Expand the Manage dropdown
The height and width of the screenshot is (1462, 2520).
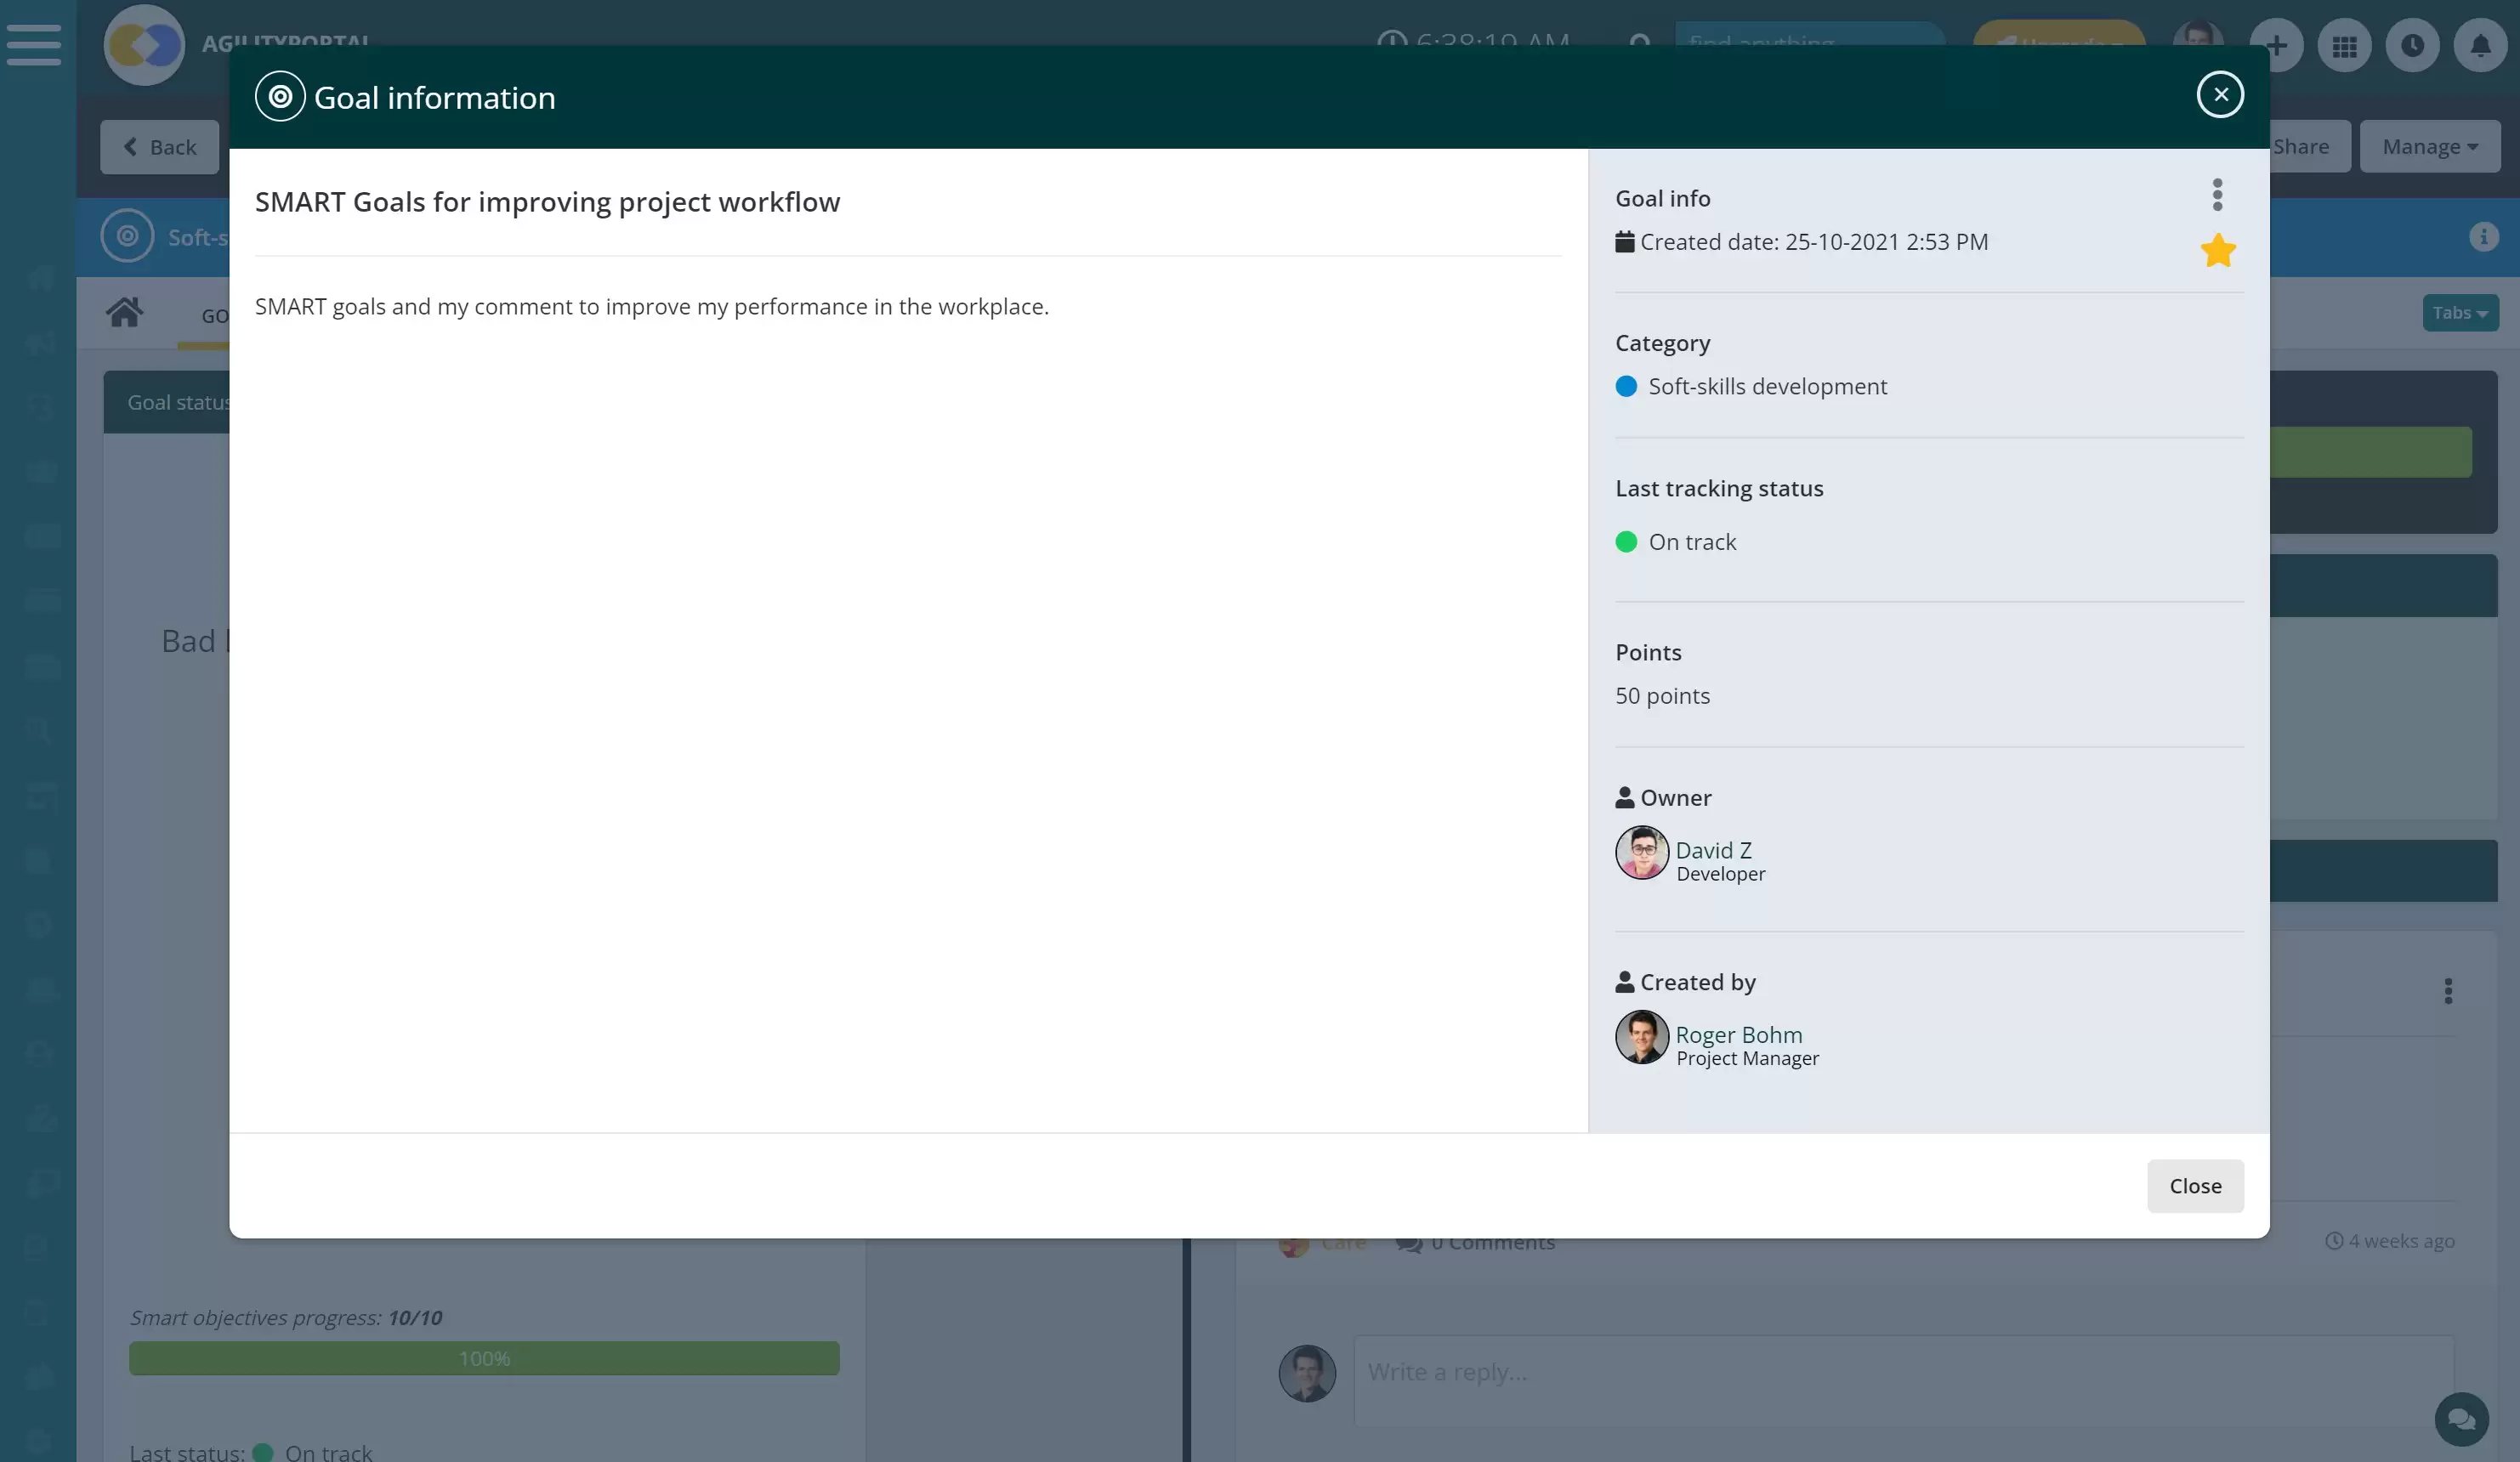(2430, 147)
